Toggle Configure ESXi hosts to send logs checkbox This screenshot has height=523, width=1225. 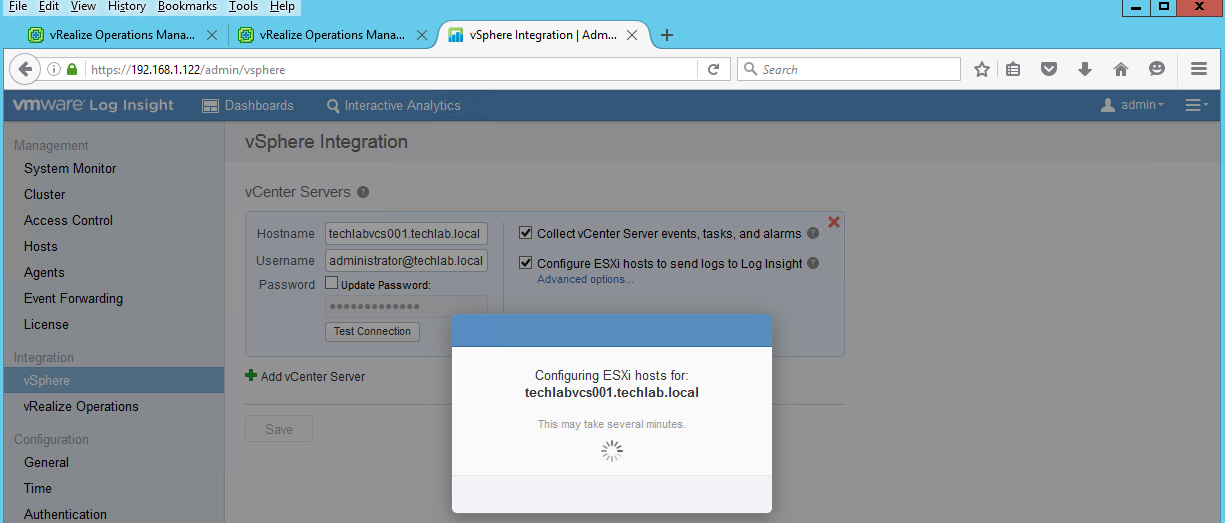click(526, 263)
